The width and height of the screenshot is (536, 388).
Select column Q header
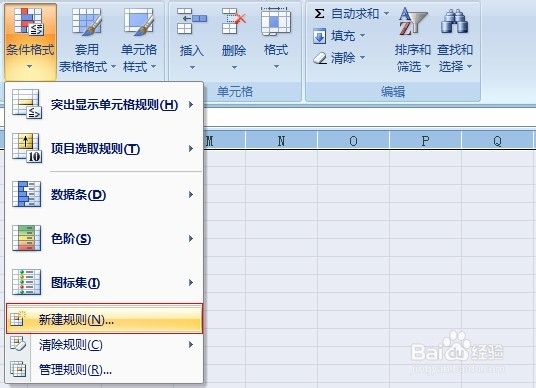pyautogui.click(x=498, y=141)
